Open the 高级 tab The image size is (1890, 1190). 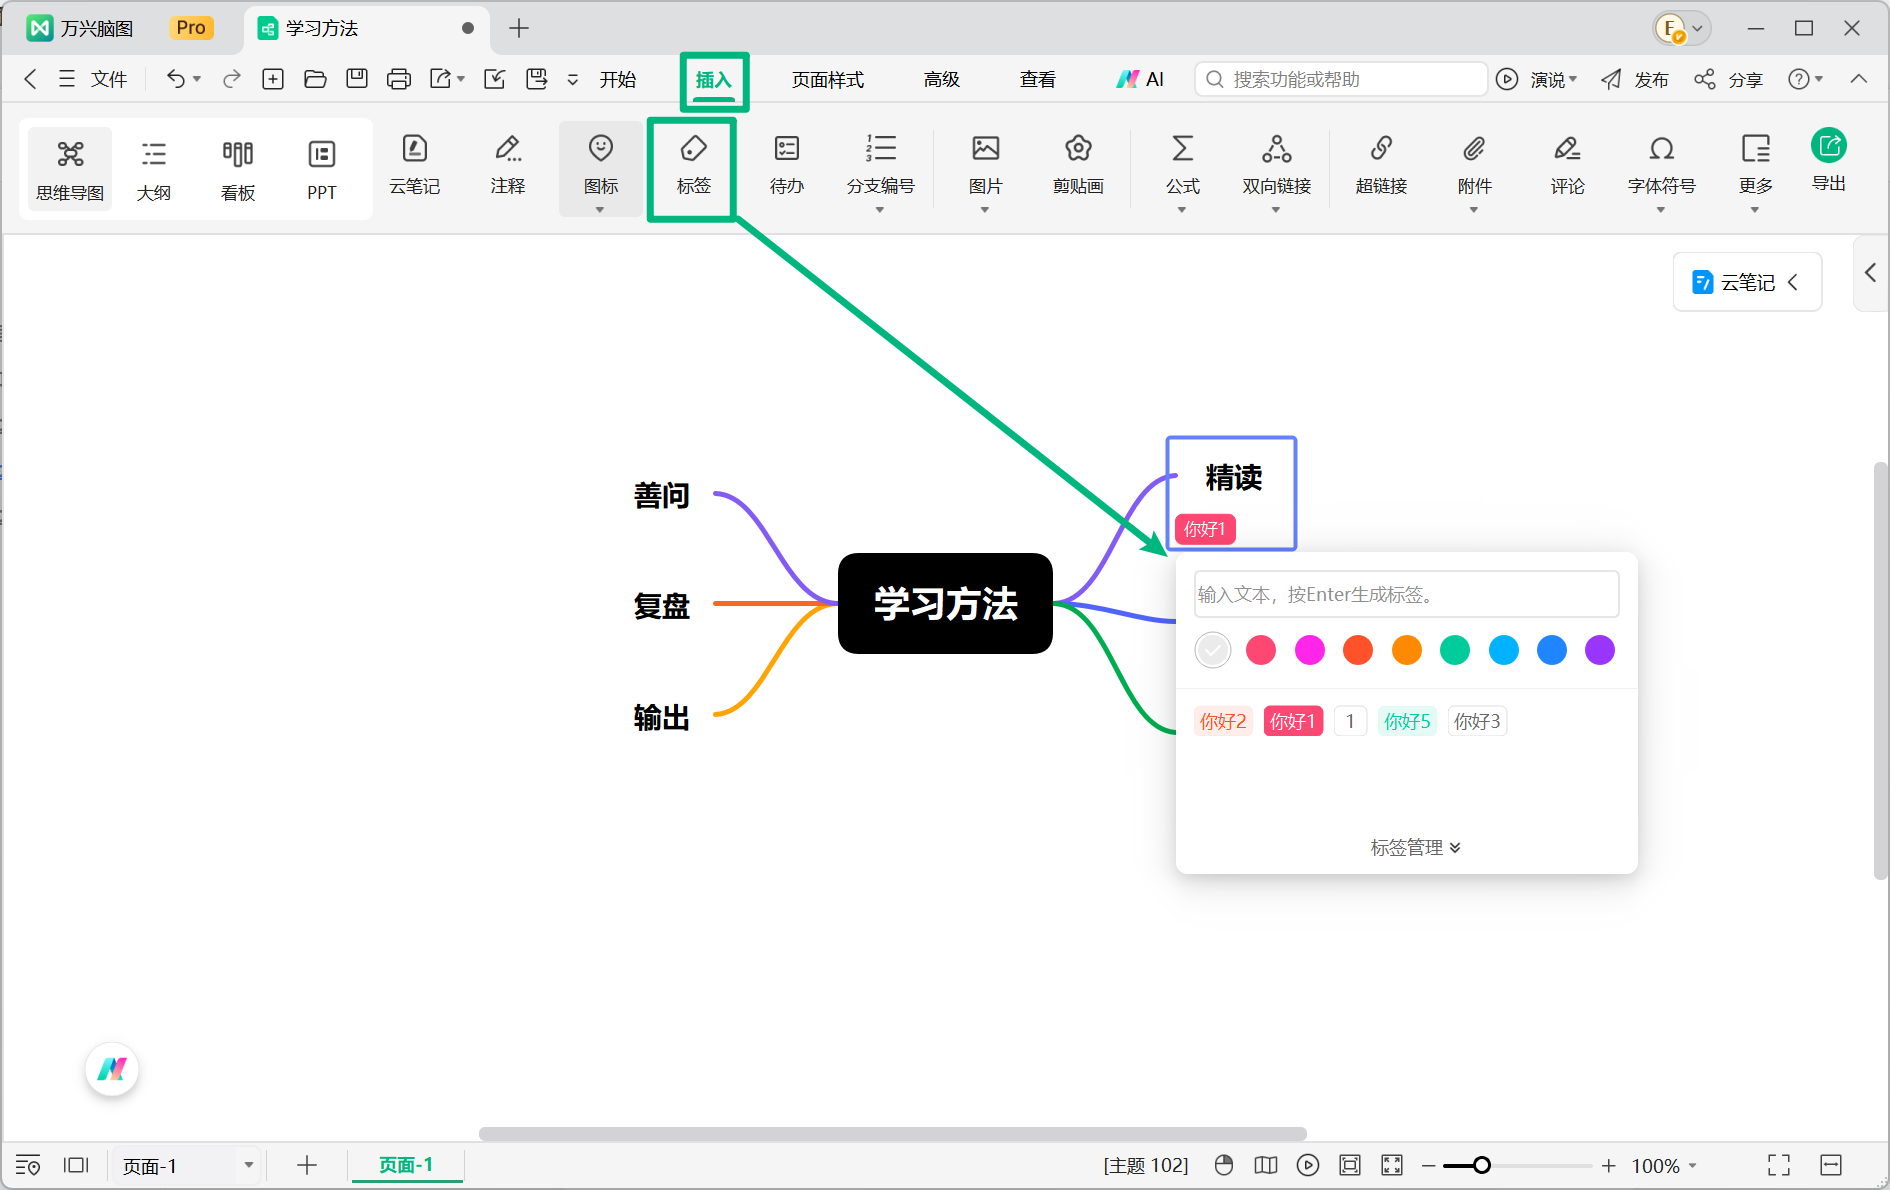tap(941, 79)
